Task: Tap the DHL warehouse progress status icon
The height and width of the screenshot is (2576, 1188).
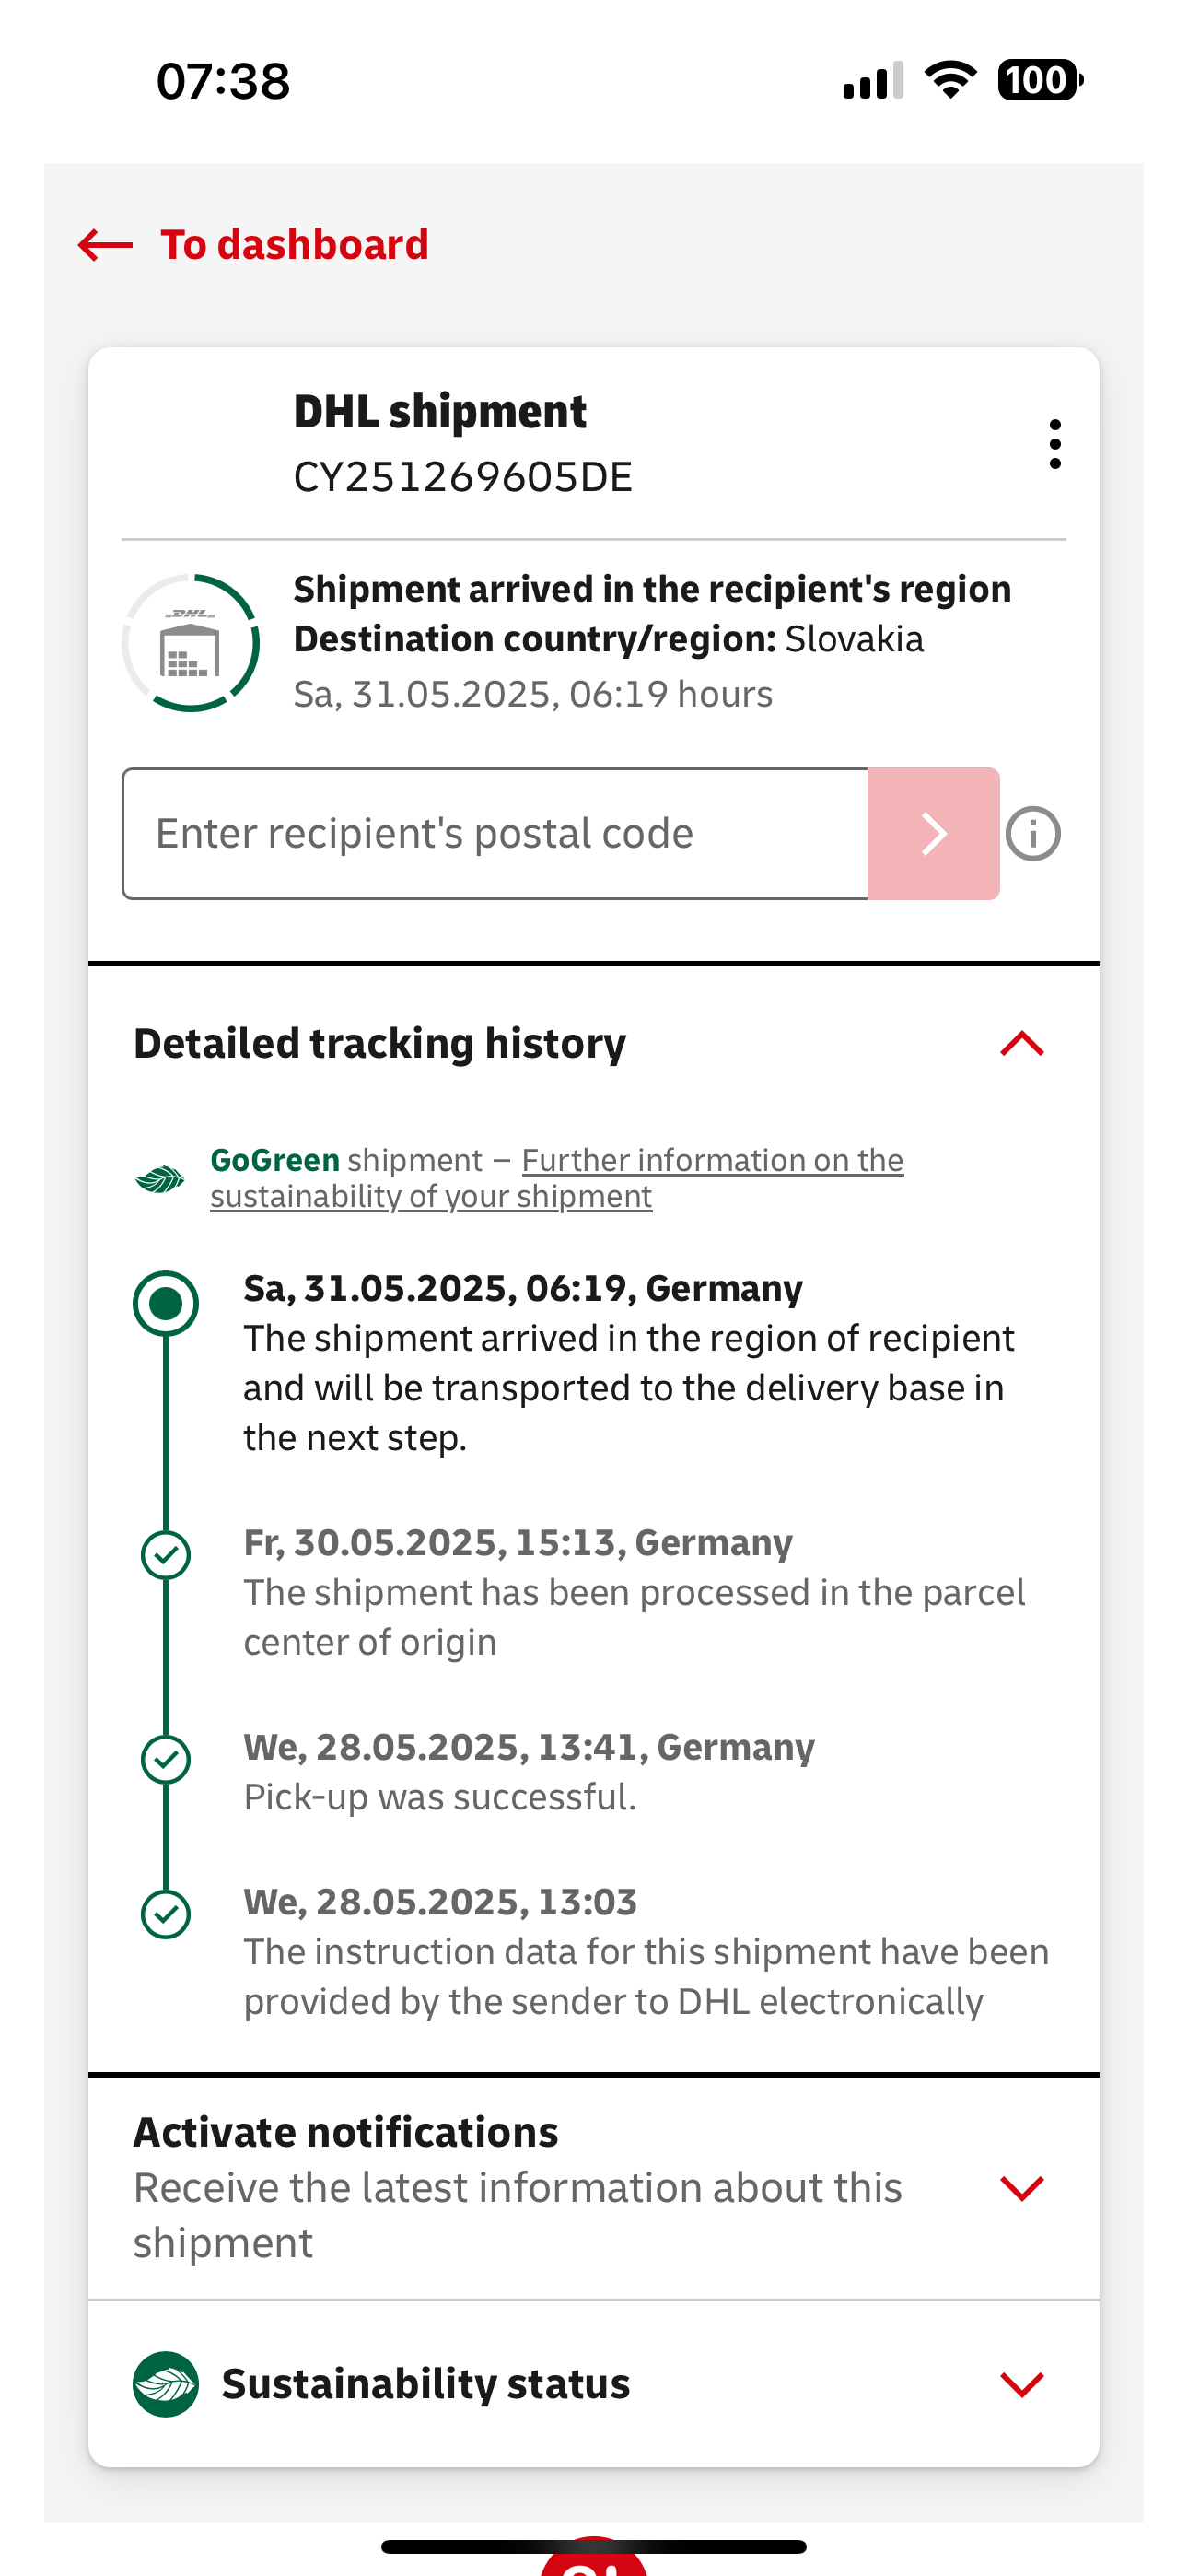Action: point(190,643)
